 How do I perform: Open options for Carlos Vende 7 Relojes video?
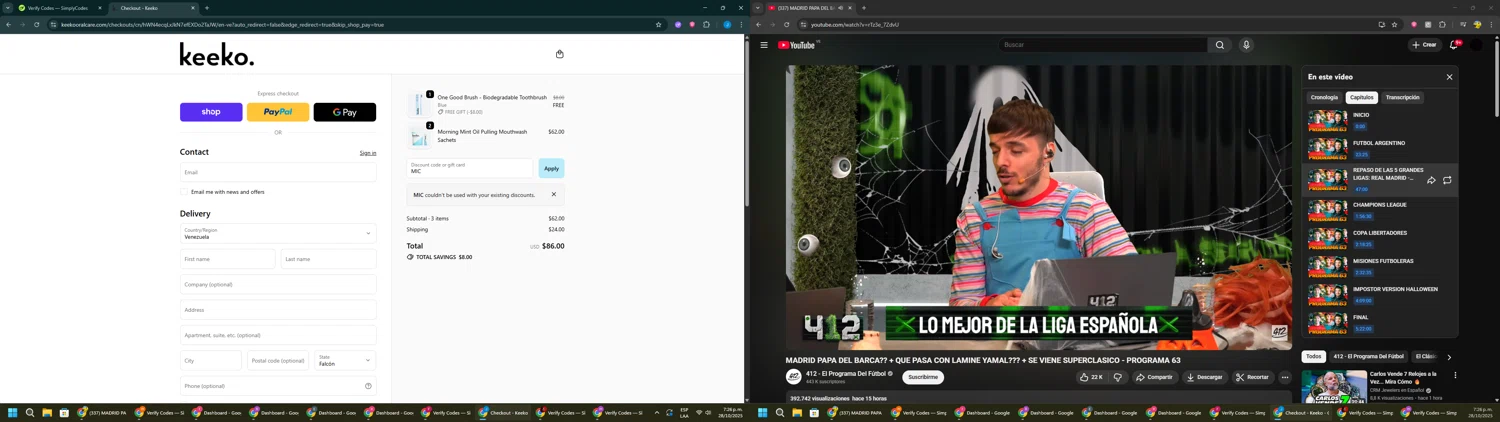coord(1455,376)
